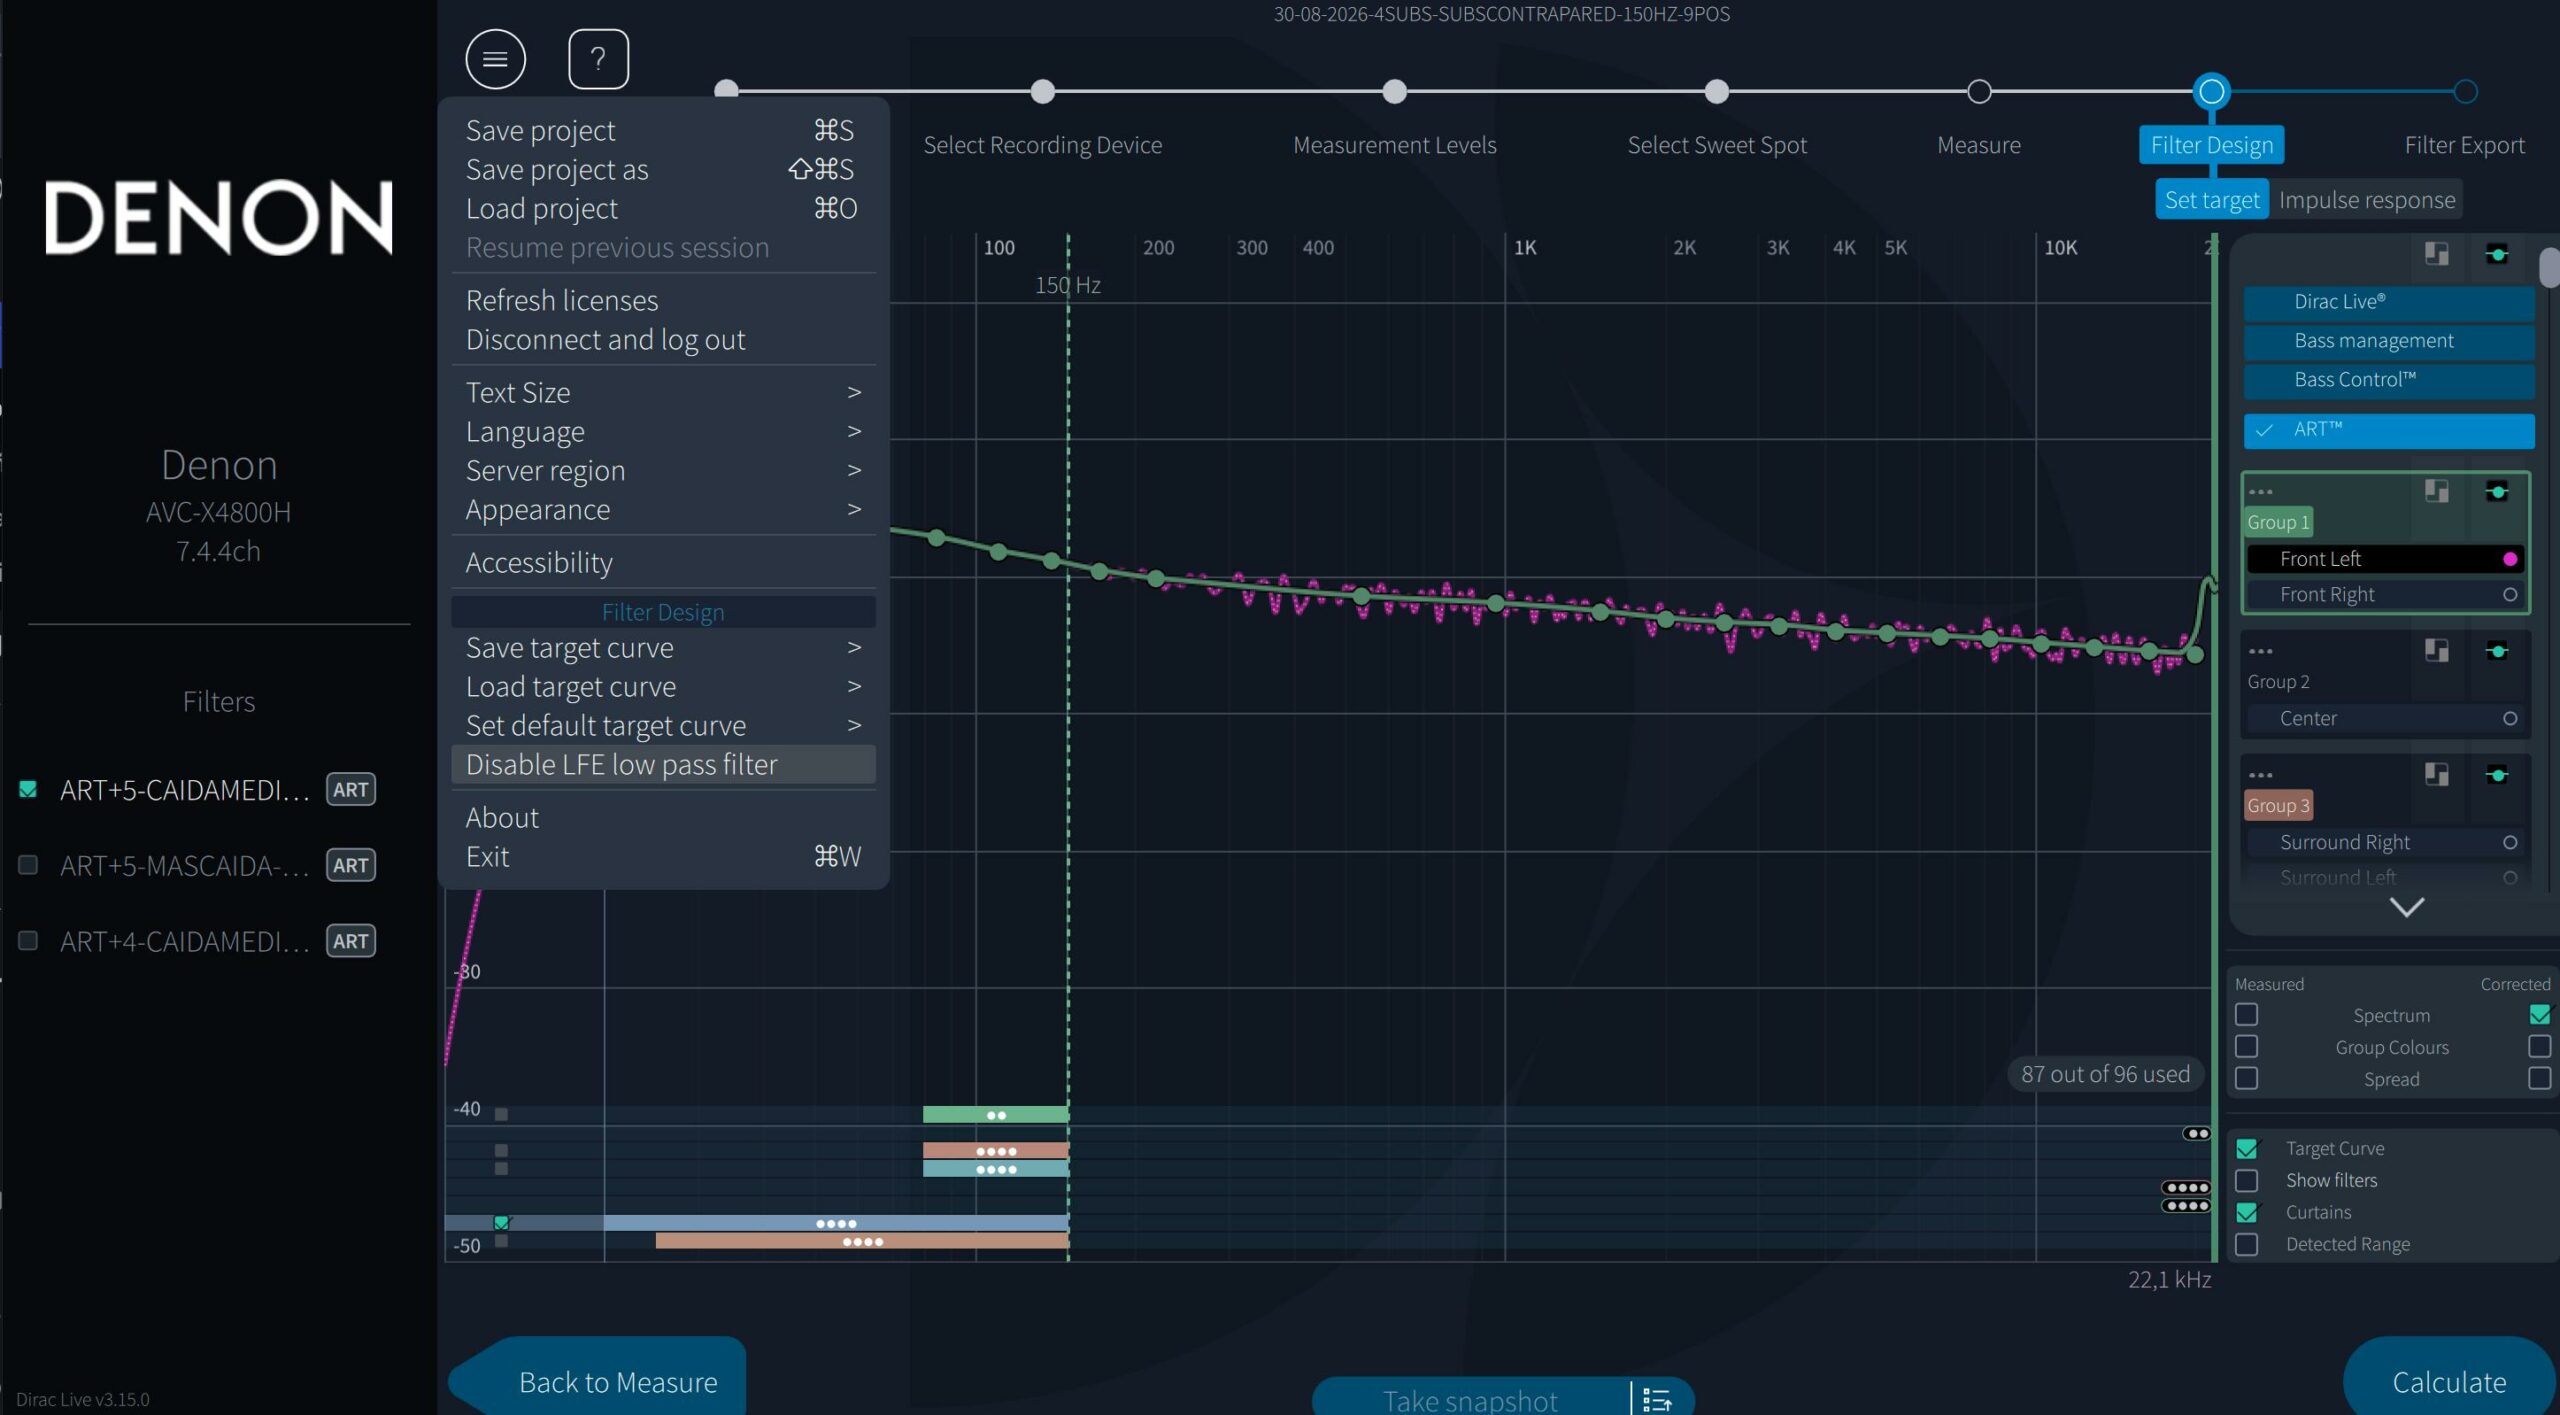Expand Appearance submenu

coord(663,509)
